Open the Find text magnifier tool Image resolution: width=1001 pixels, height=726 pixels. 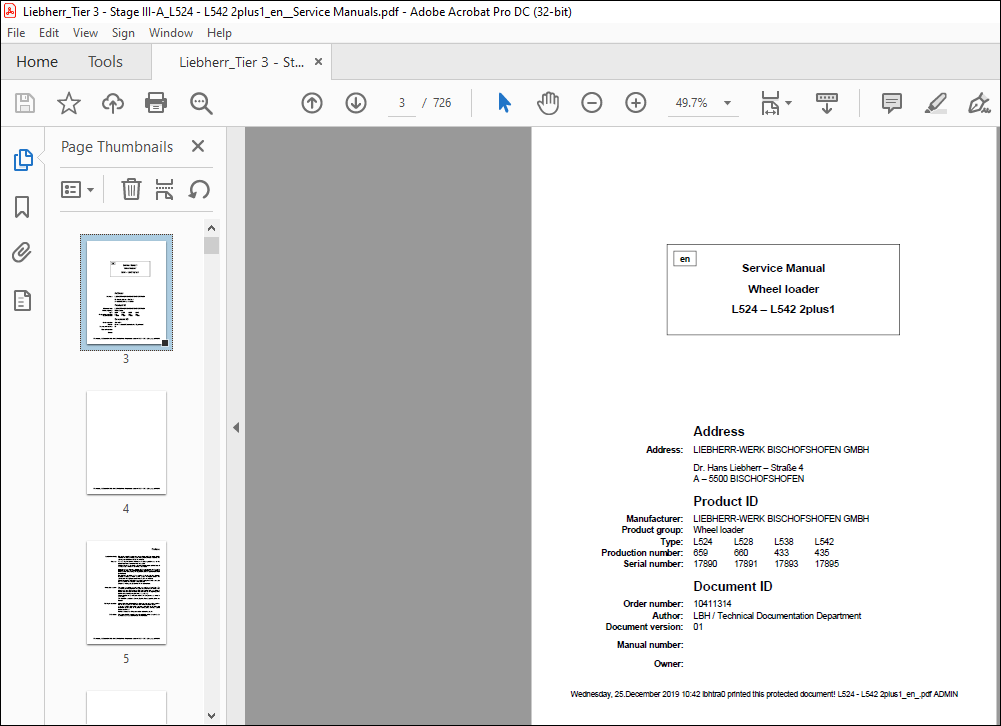[201, 103]
